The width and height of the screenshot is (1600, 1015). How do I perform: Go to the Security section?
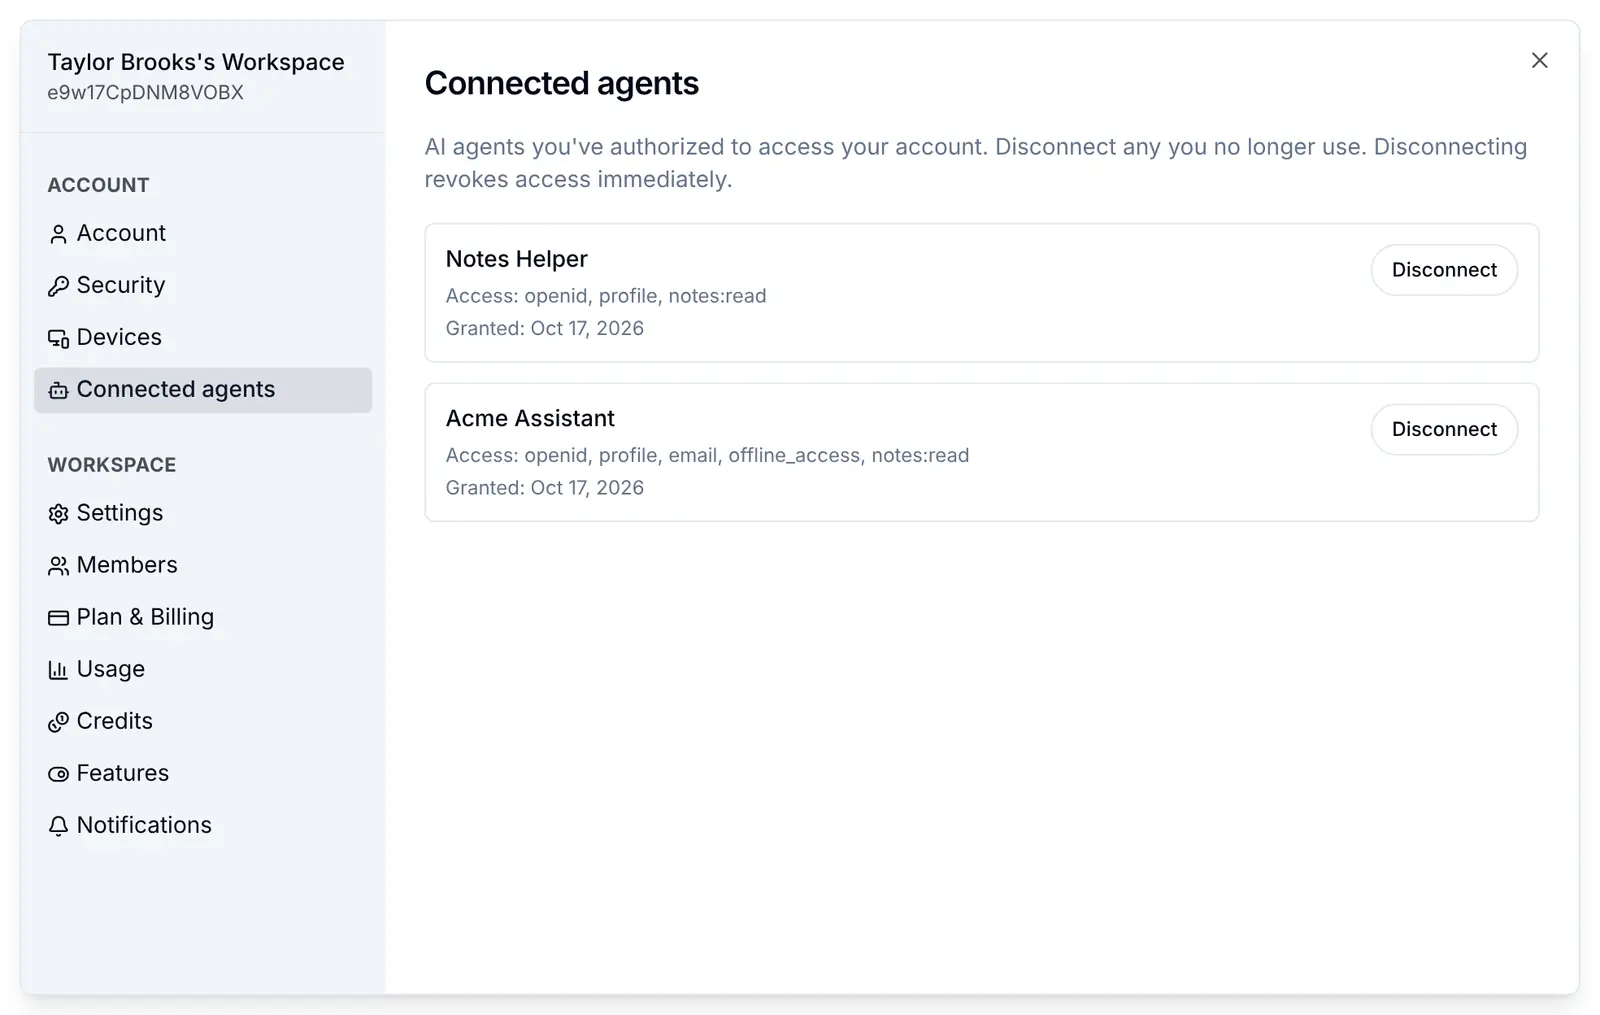pos(203,285)
